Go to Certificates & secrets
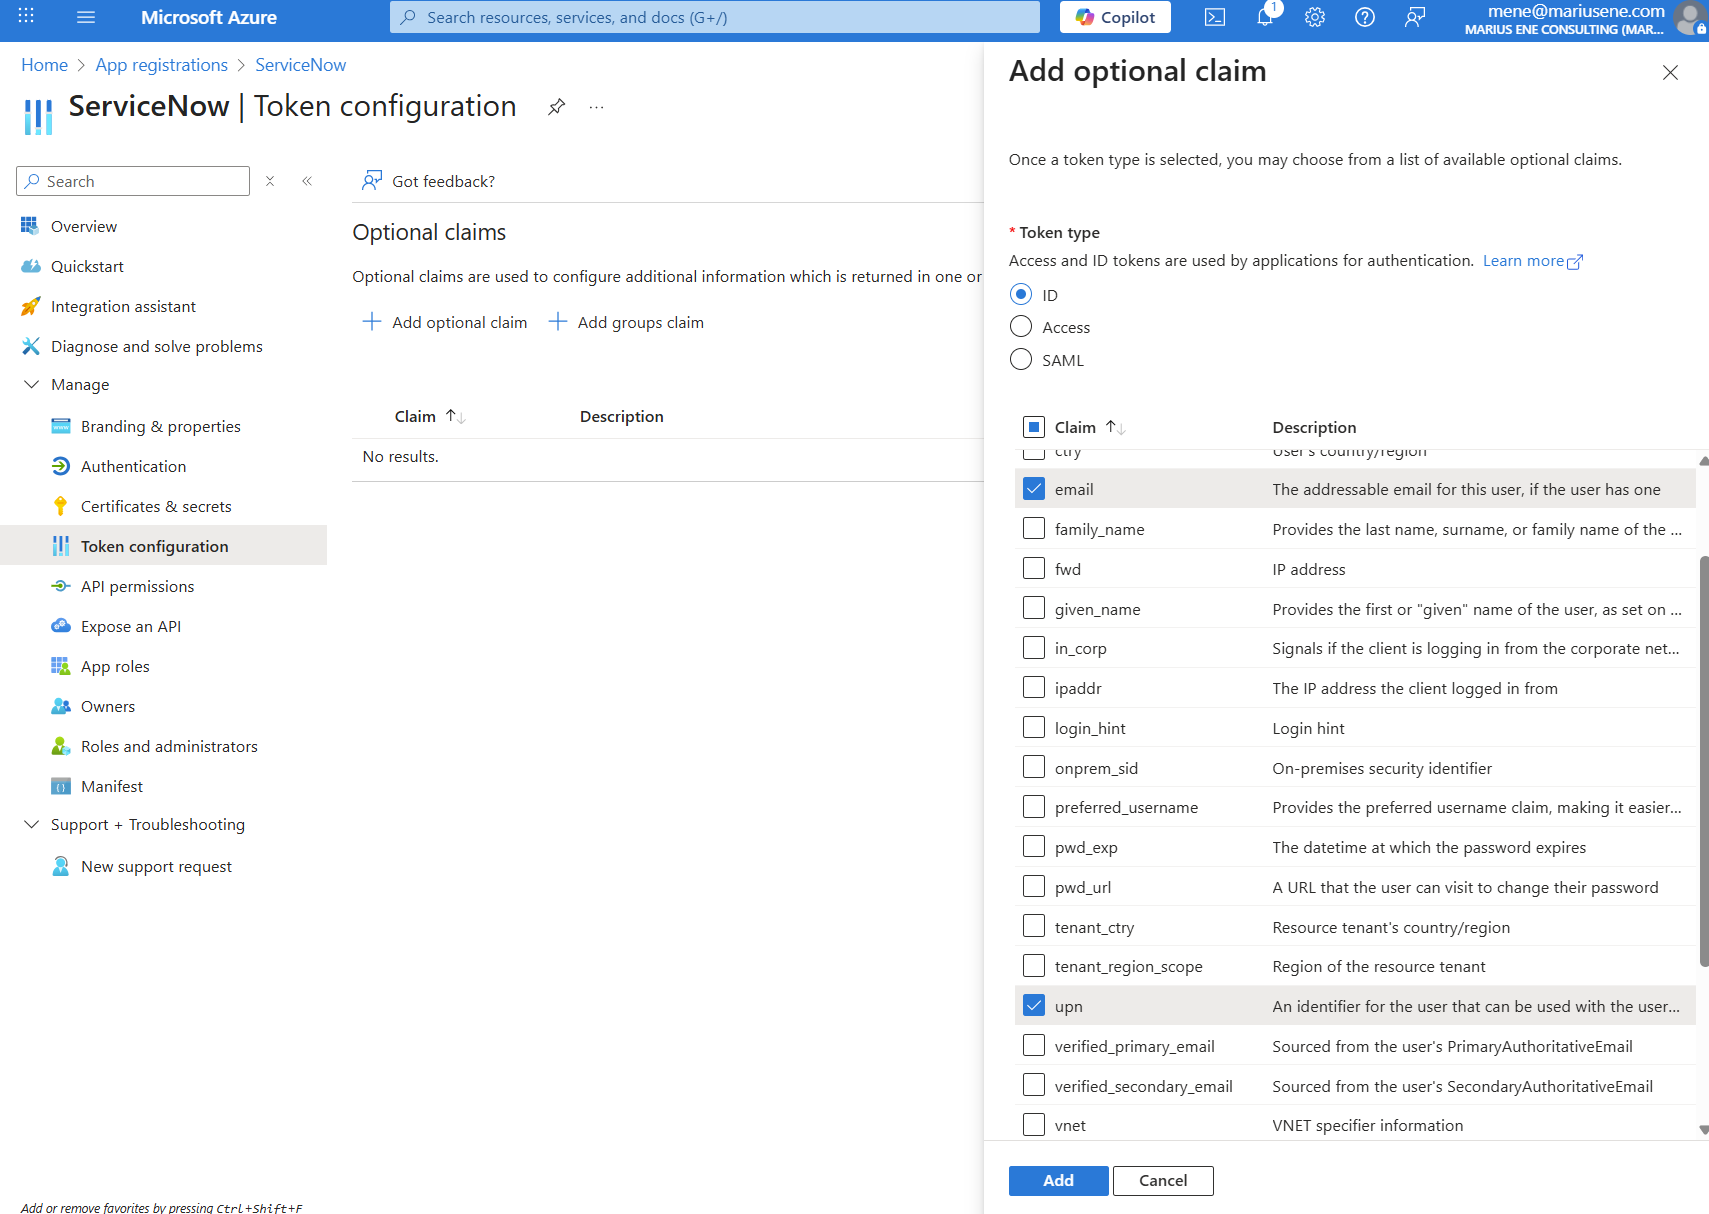The width and height of the screenshot is (1709, 1214). pos(156,506)
